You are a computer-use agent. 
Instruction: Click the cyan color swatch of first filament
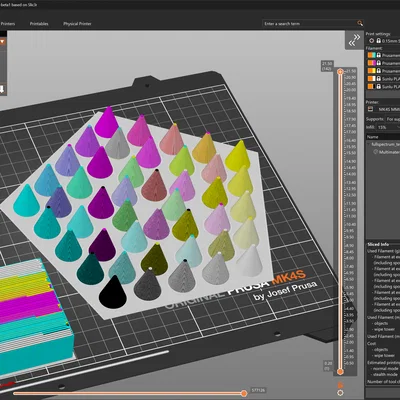[x=374, y=55]
